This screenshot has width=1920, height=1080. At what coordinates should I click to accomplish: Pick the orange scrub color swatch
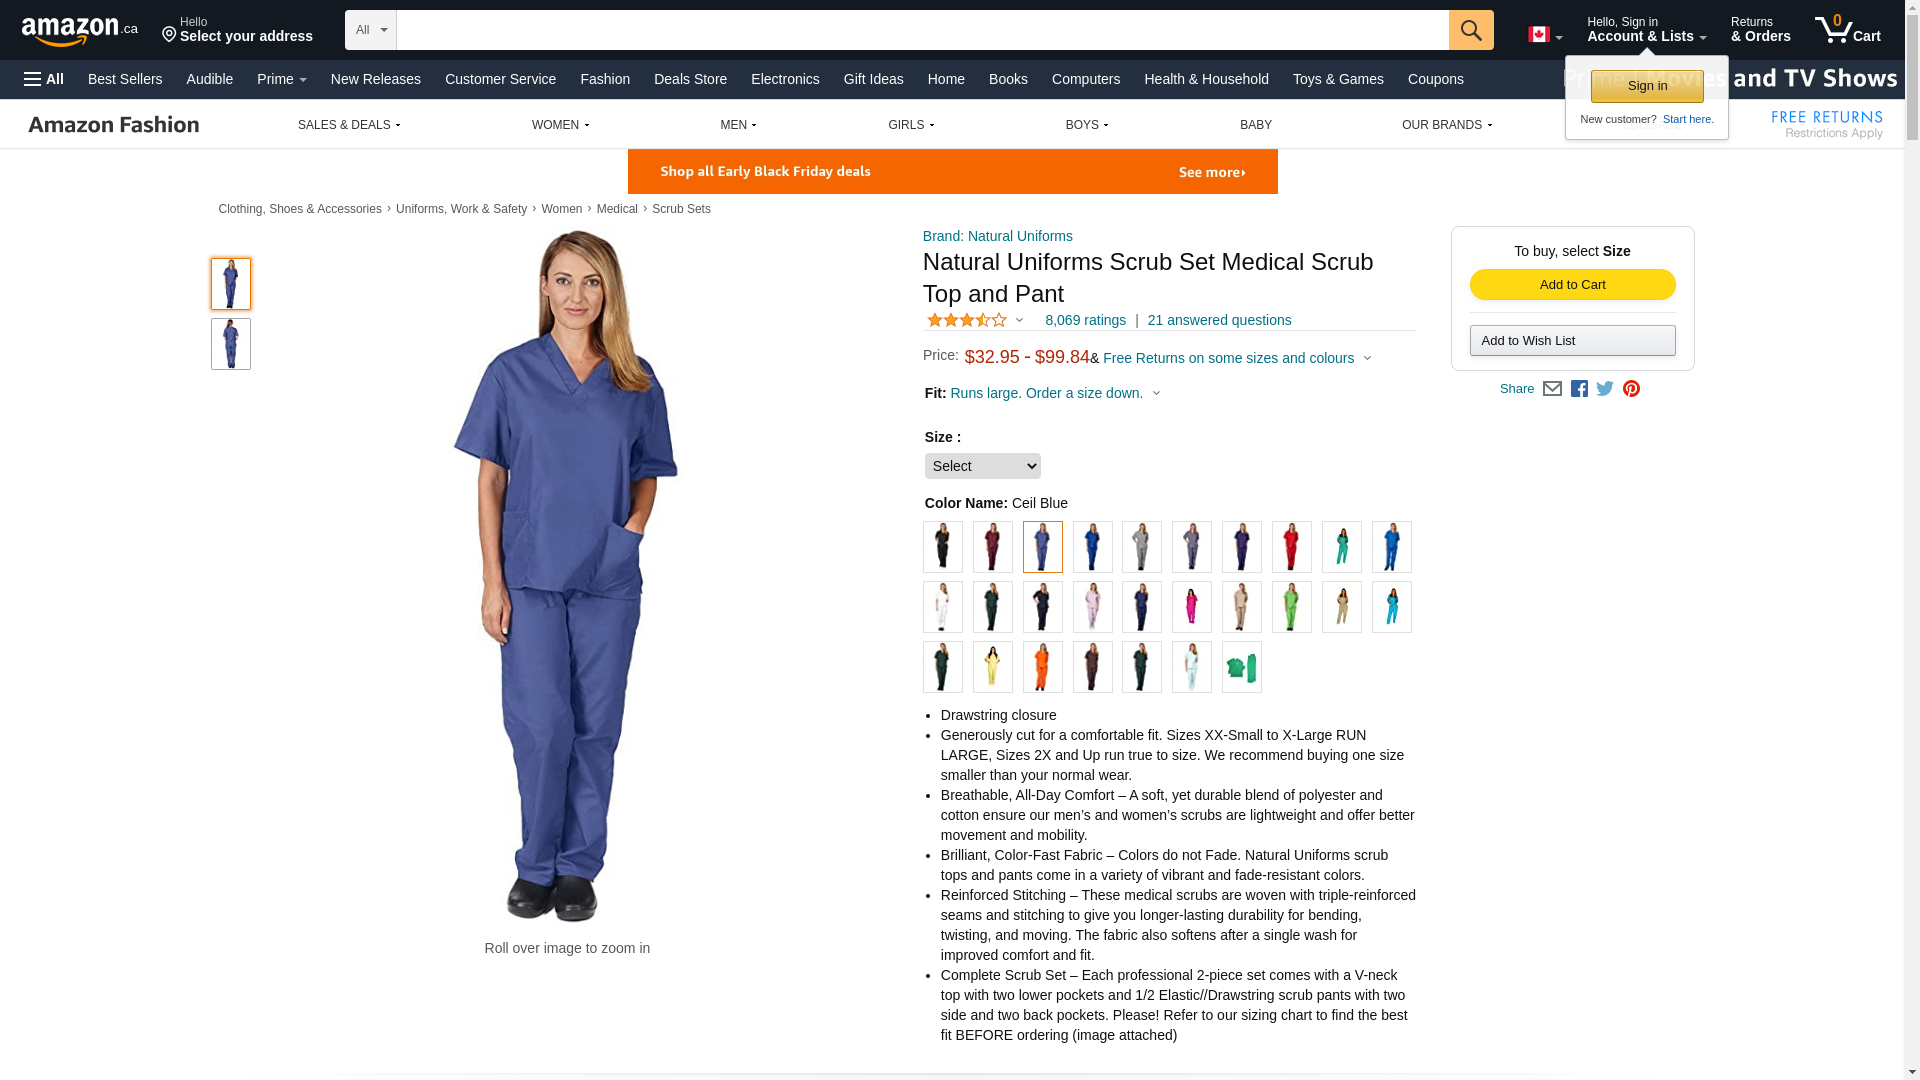1043,667
